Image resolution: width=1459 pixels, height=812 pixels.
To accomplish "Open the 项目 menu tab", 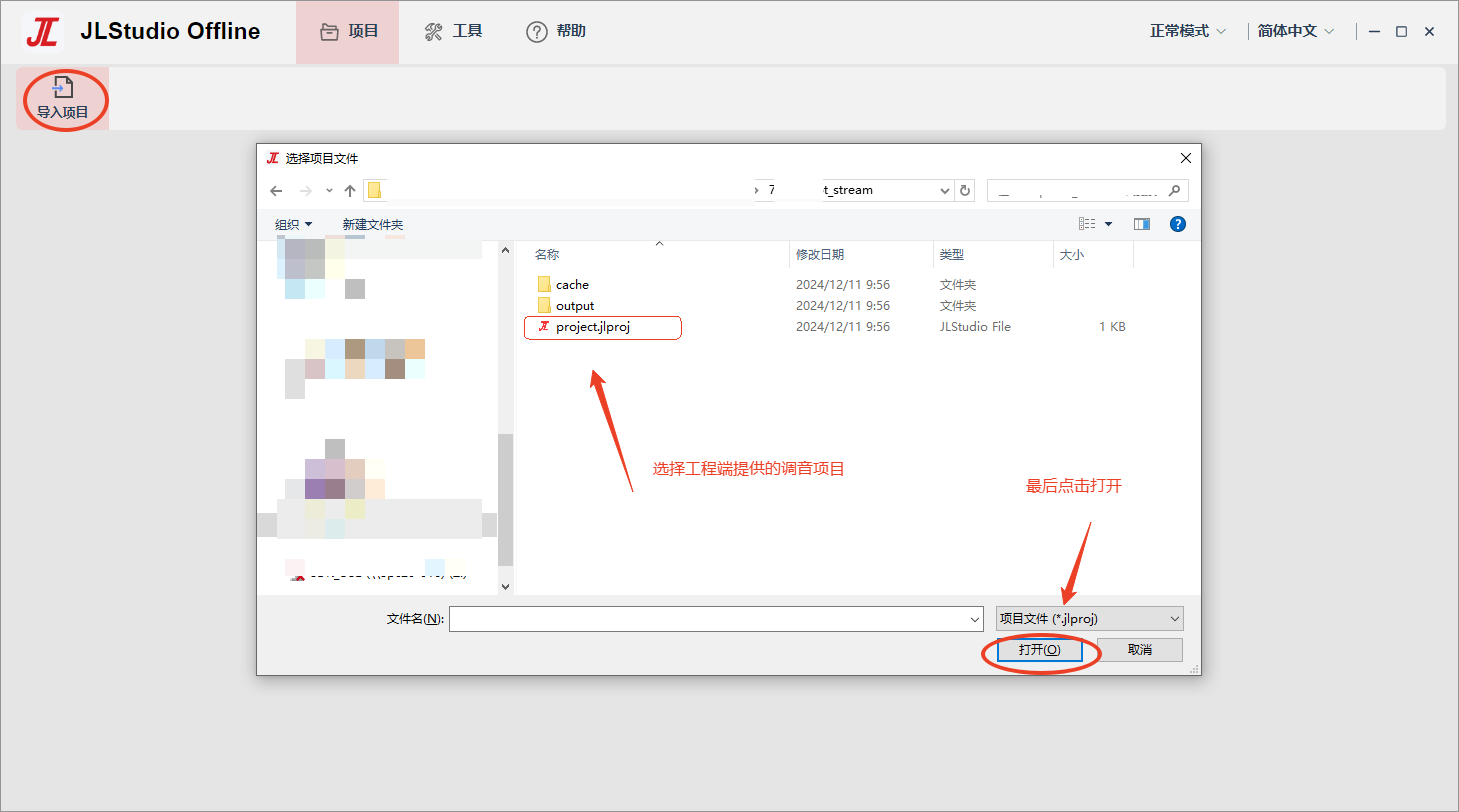I will click(x=348, y=32).
